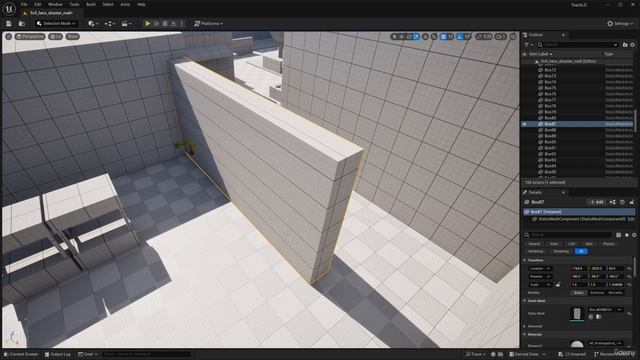Click the Unreal Engine logo
Image resolution: width=640 pixels, height=360 pixels.
tap(9, 8)
